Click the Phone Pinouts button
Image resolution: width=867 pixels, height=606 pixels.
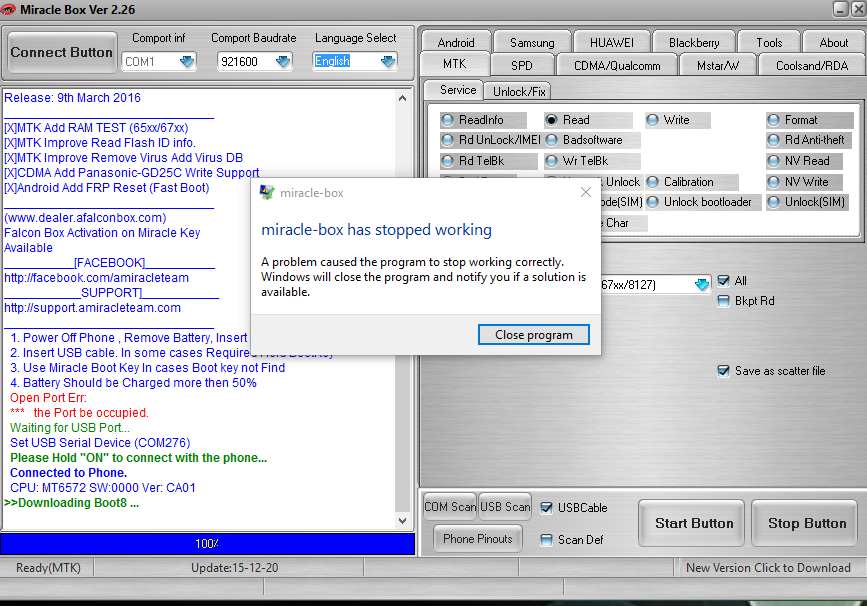click(478, 539)
